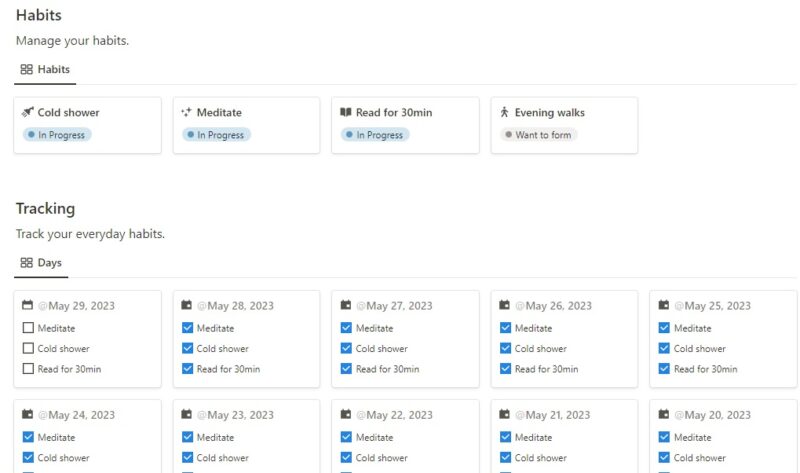The height and width of the screenshot is (473, 800).
Task: Uncheck Cold shower on May 28, 2023
Action: click(187, 348)
